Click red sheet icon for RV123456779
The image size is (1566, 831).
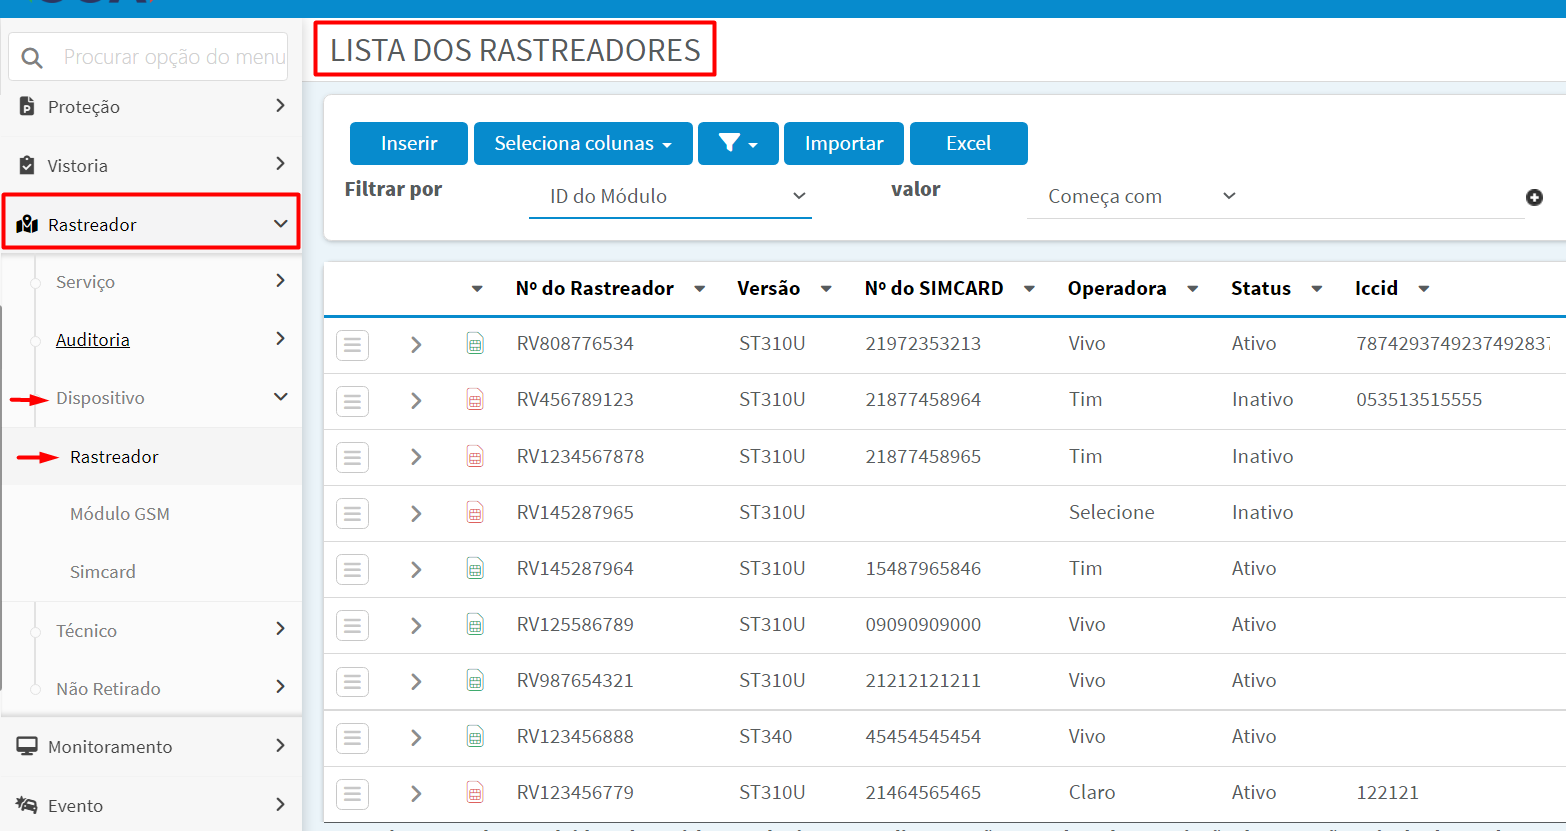click(475, 793)
